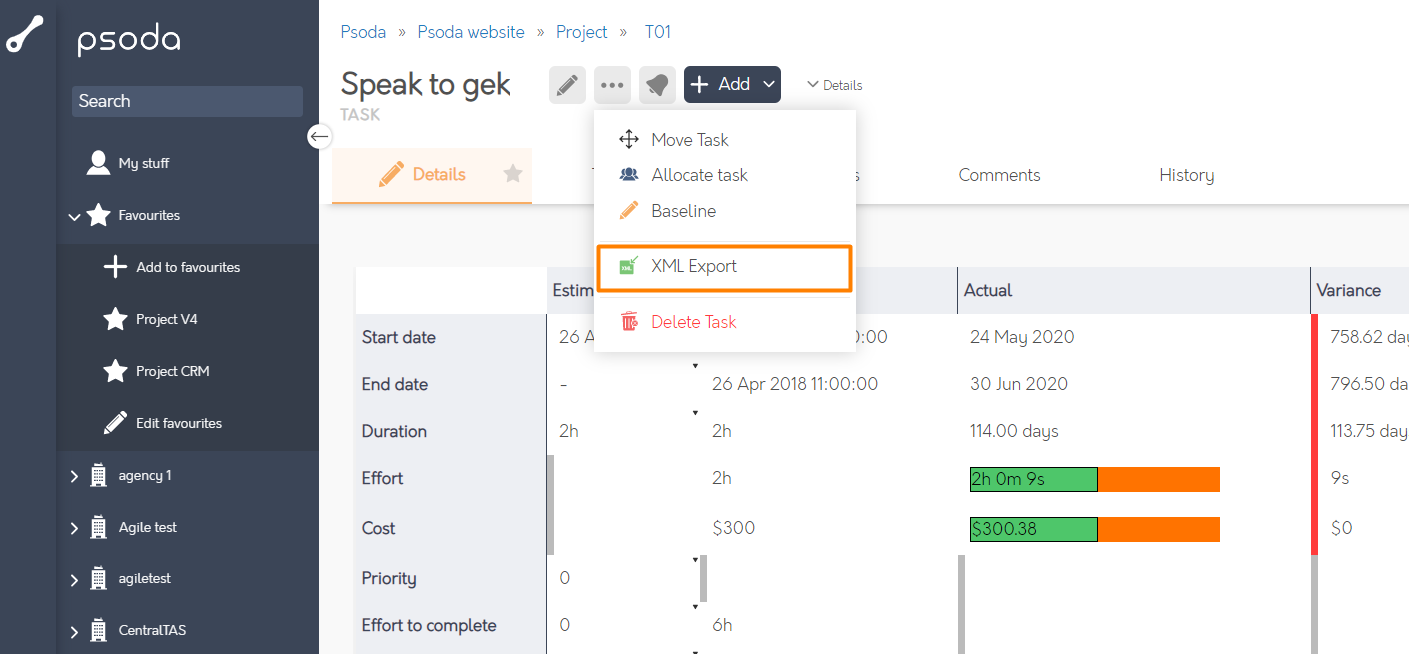1409x654 pixels.
Task: Collapse the Favourites section chevron
Action: click(74, 216)
